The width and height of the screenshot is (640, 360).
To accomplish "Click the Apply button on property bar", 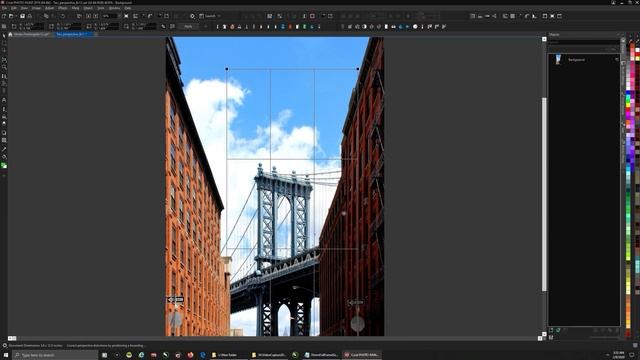I will click(188, 27).
